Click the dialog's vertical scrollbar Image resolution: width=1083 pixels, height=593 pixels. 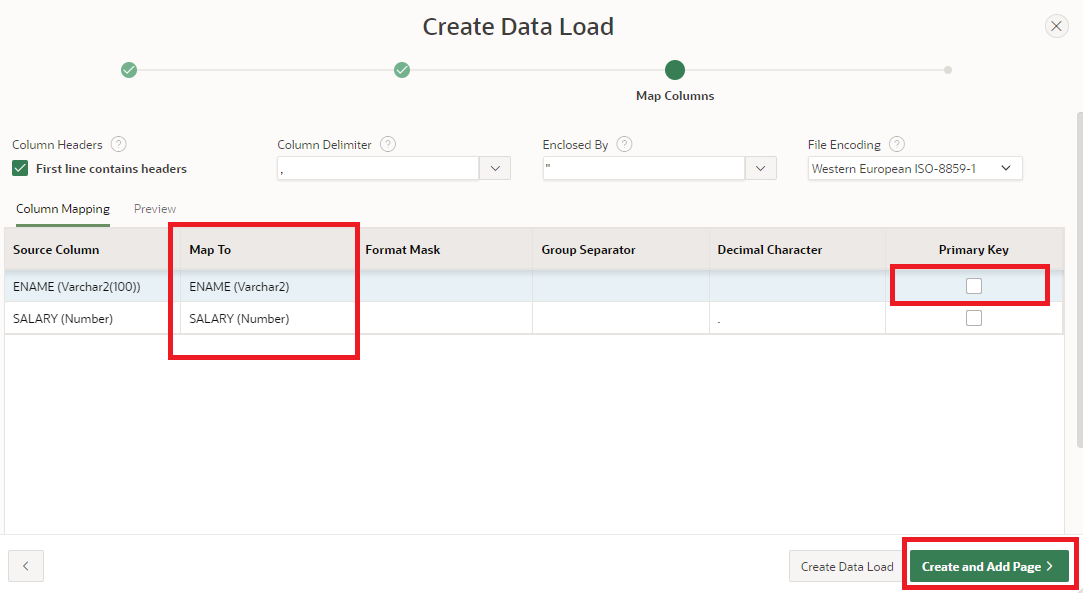tap(1079, 280)
